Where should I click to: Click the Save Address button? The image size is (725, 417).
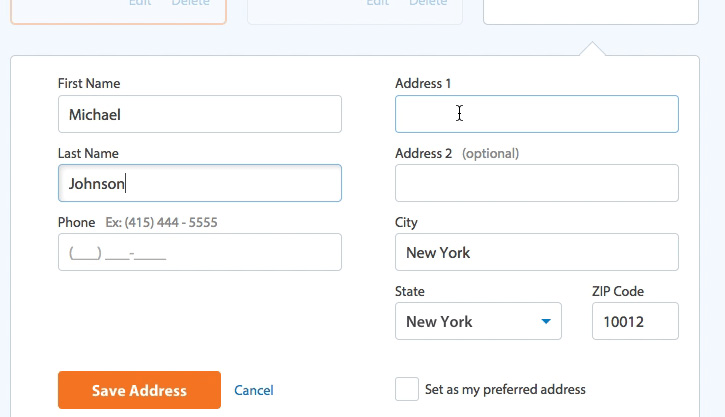coord(139,390)
